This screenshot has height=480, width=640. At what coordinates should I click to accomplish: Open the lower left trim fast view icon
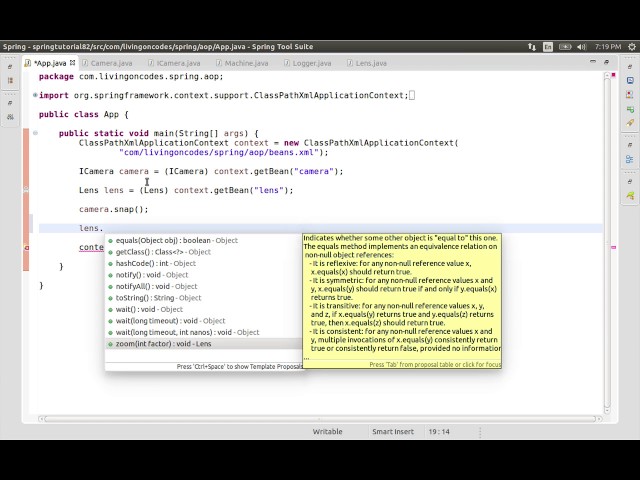pyautogui.click(x=10, y=117)
